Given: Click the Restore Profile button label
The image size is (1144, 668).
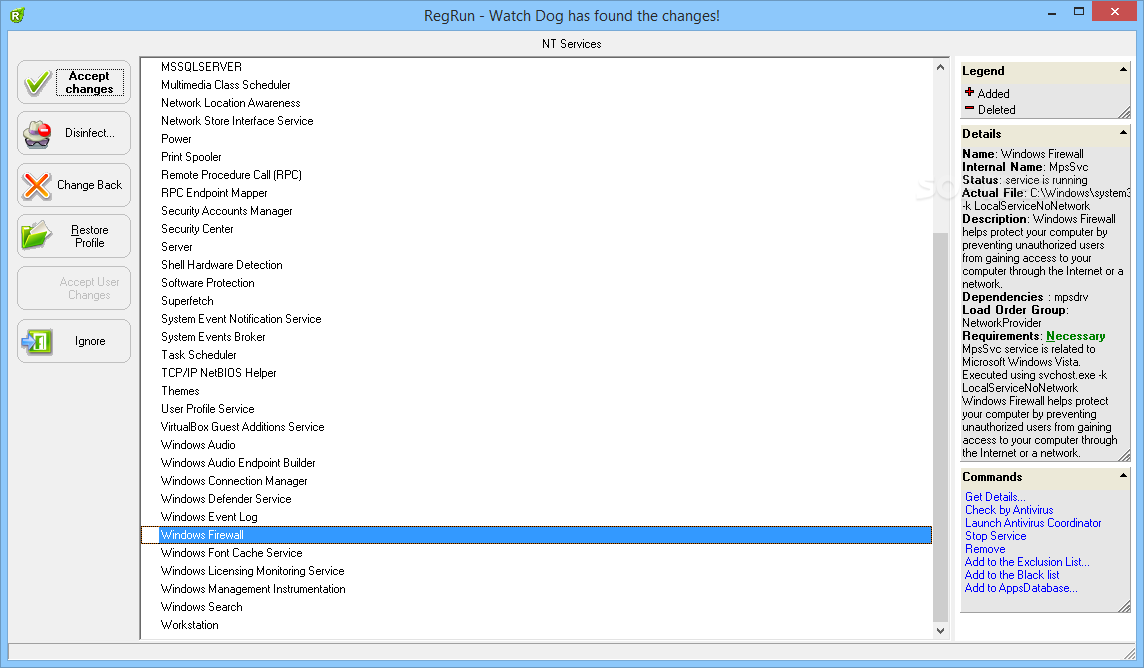Looking at the screenshot, I should pos(90,236).
